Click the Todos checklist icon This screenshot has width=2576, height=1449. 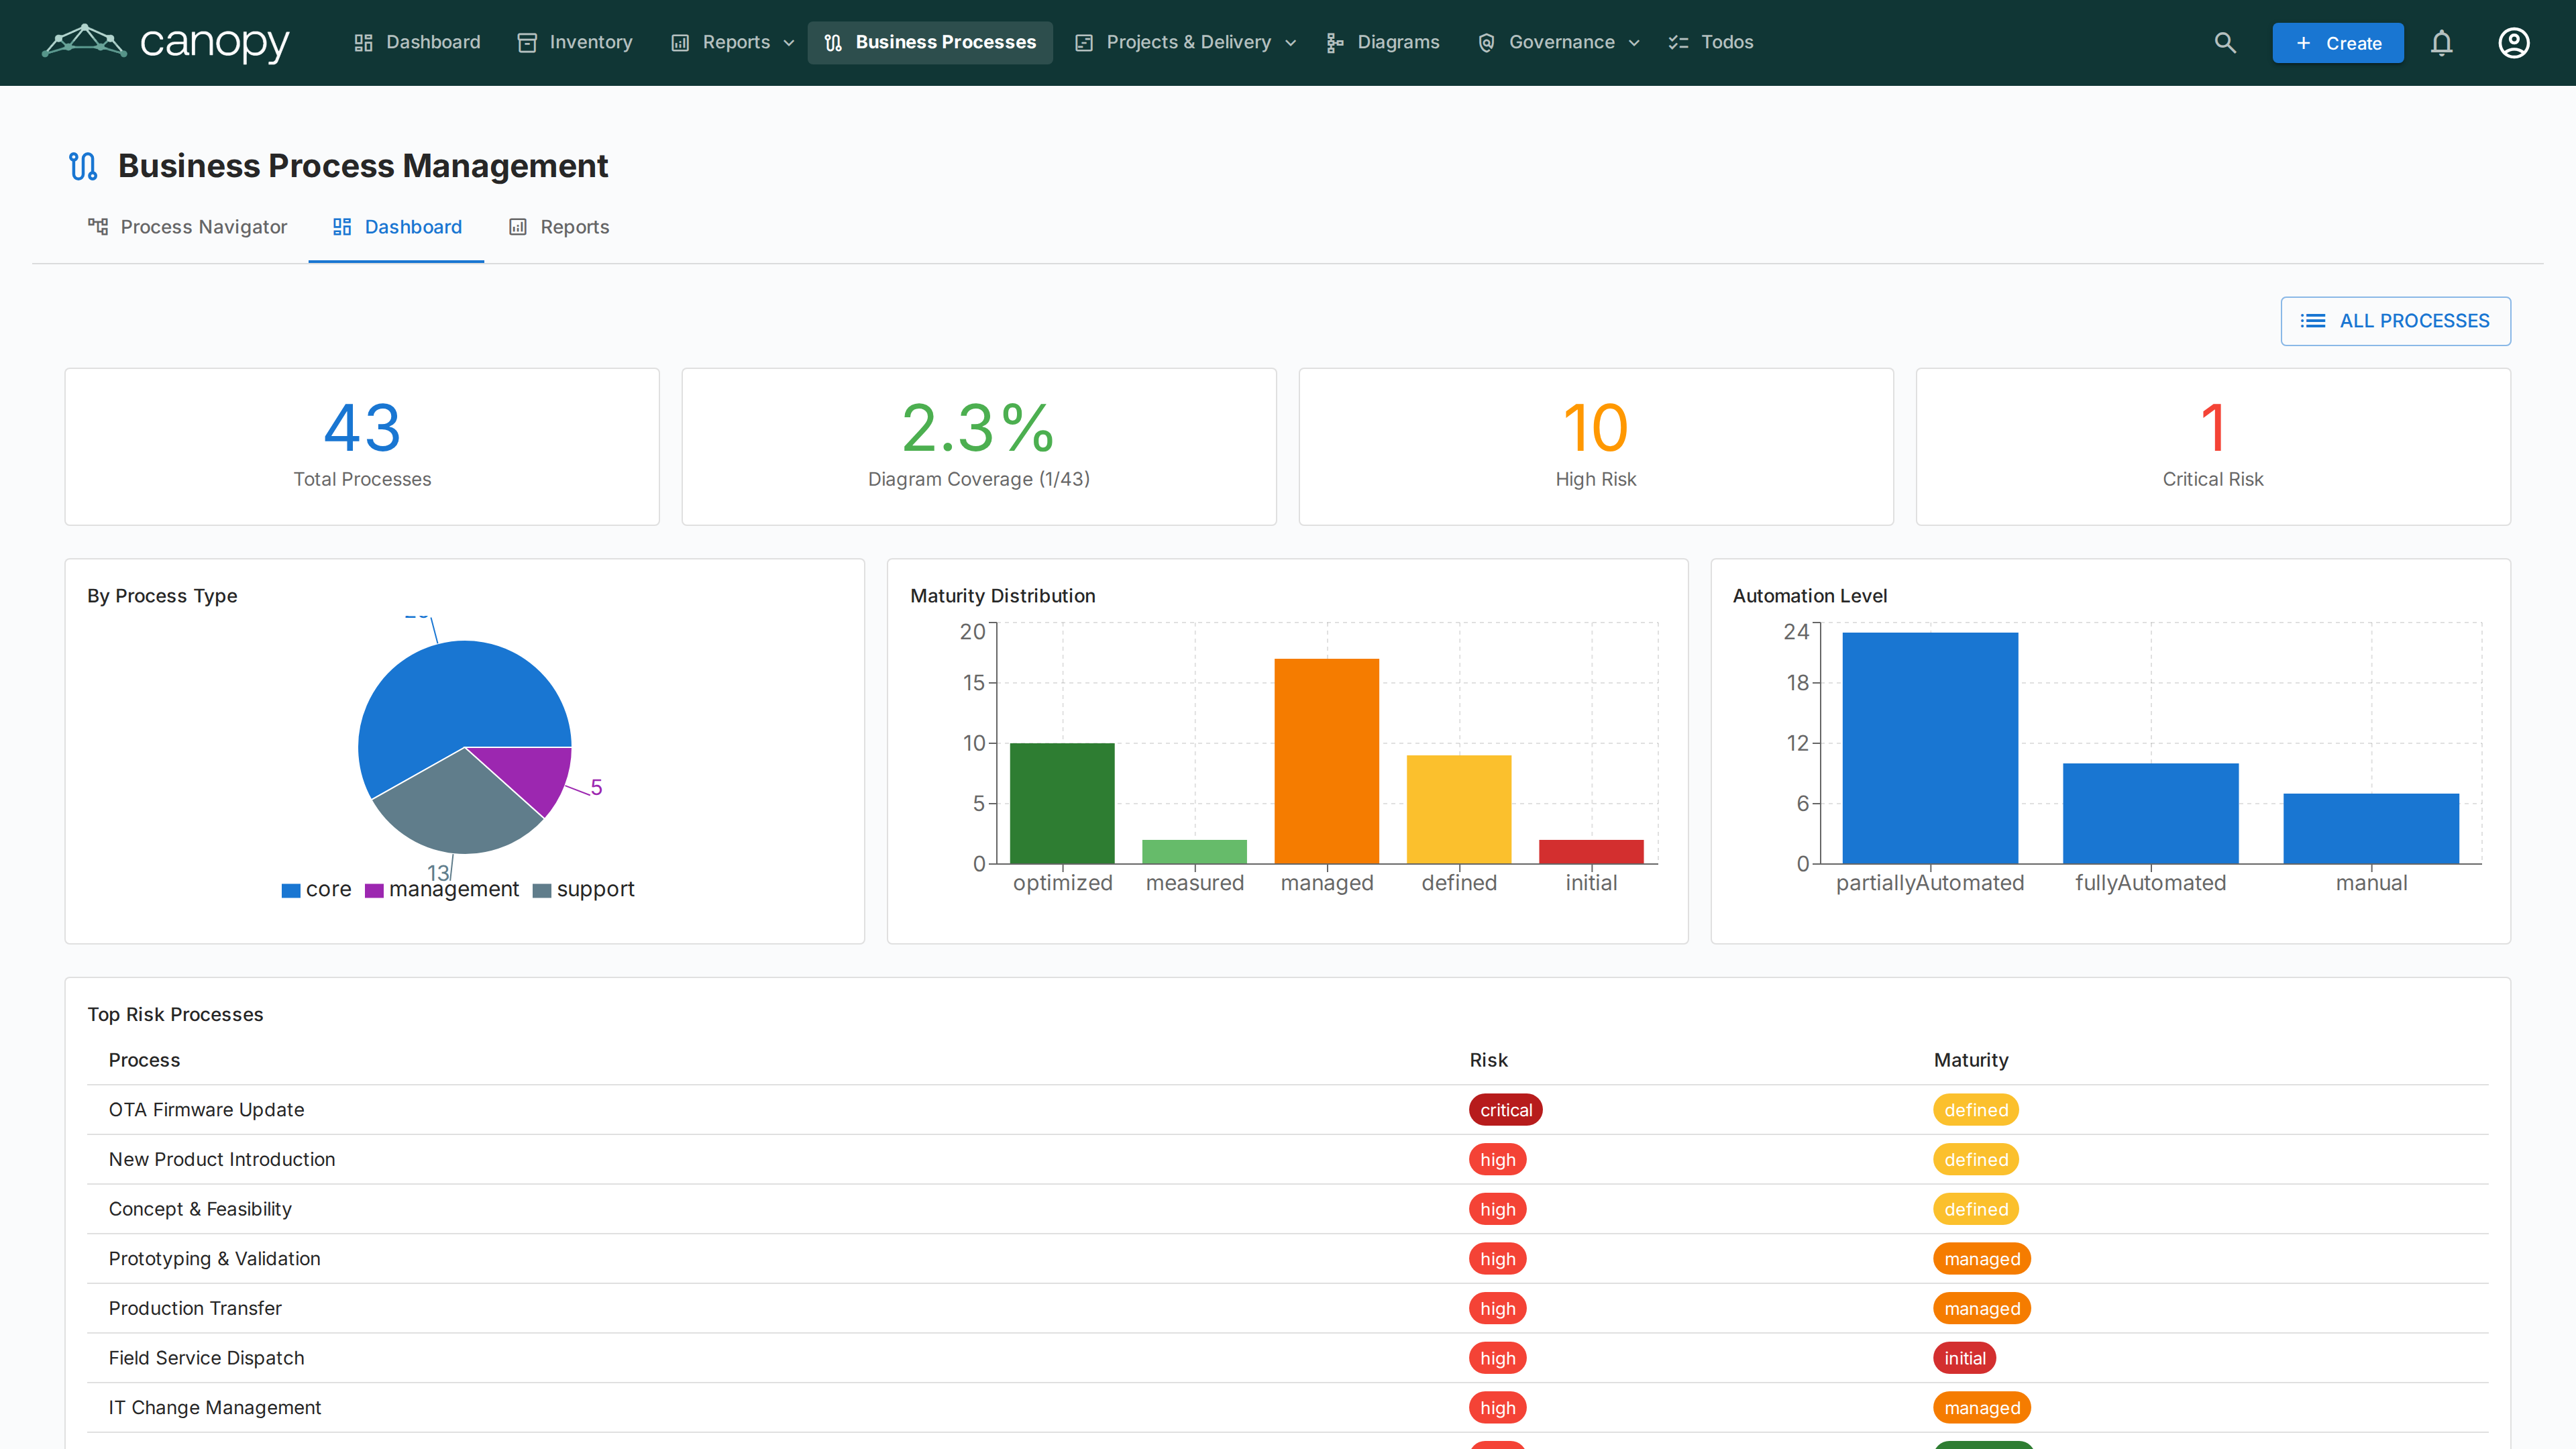point(1678,42)
